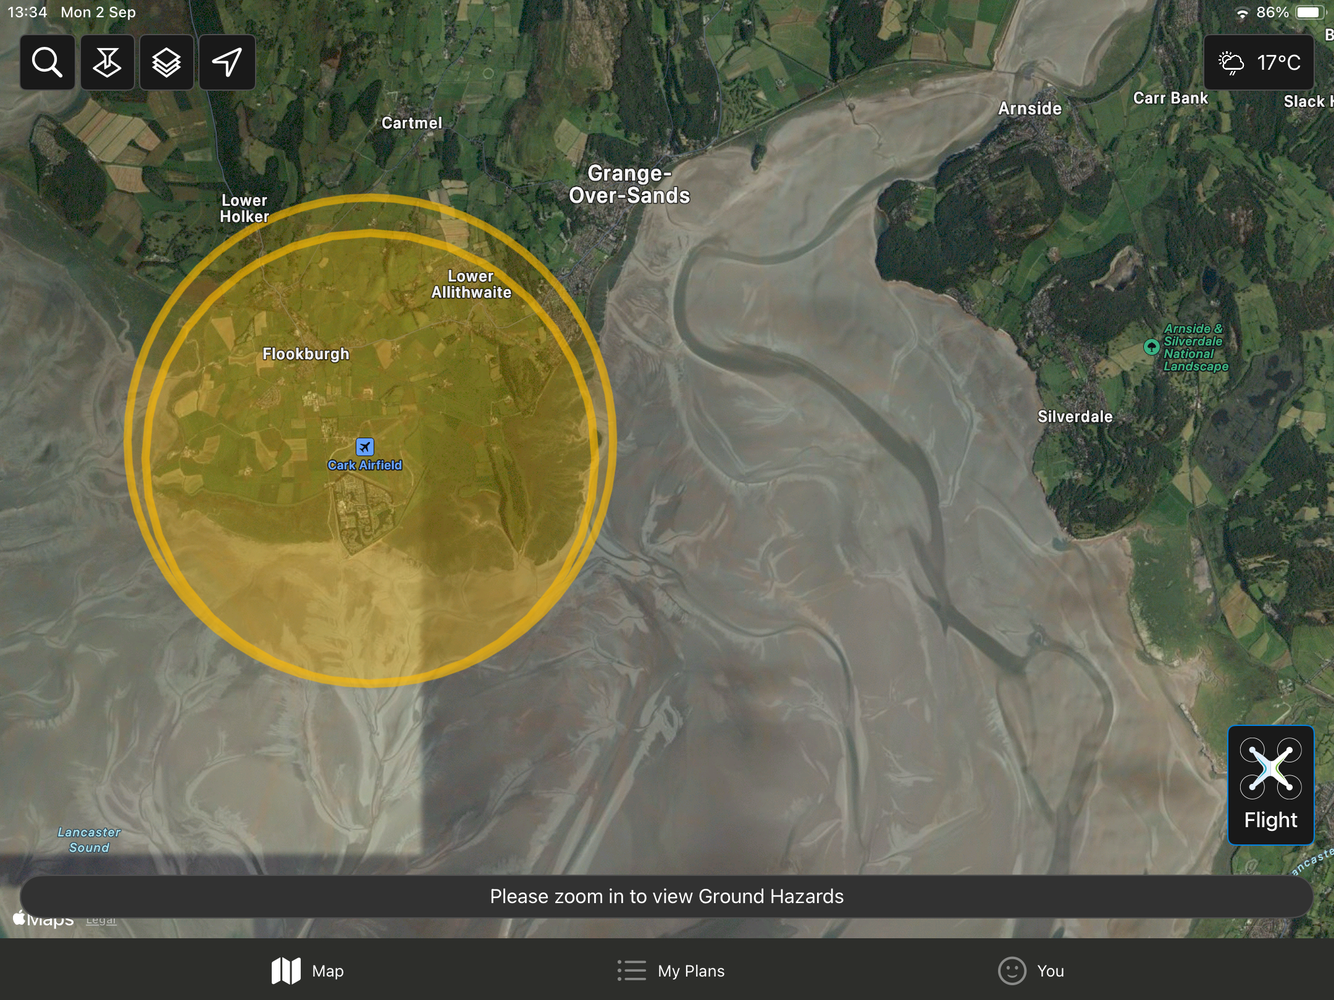Image resolution: width=1334 pixels, height=1000 pixels.
Task: Tap the Arnside & Silverdale landscape marker
Action: click(x=1152, y=347)
